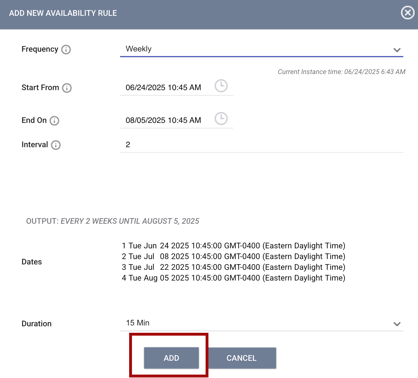Click the Interval info icon
This screenshot has width=418, height=378.
[56, 145]
